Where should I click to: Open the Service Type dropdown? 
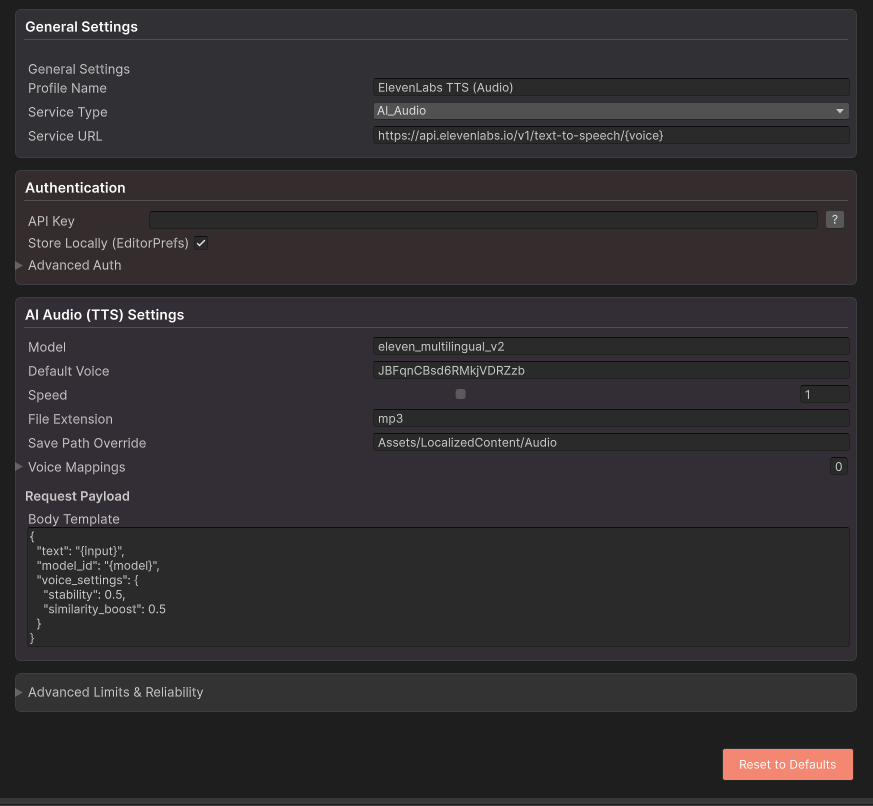[611, 111]
